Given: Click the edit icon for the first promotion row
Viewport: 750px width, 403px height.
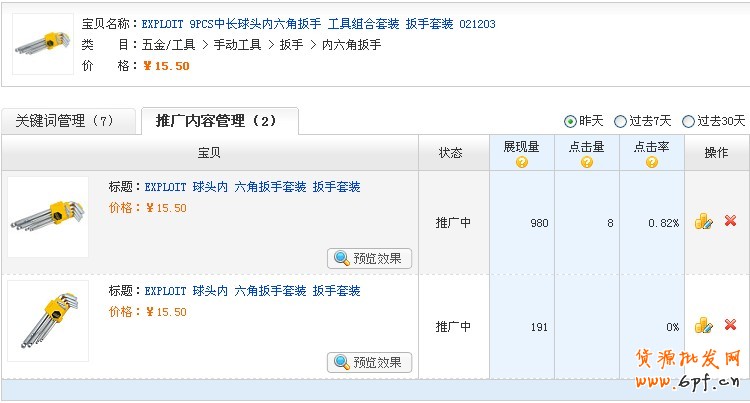Looking at the screenshot, I should [703, 222].
